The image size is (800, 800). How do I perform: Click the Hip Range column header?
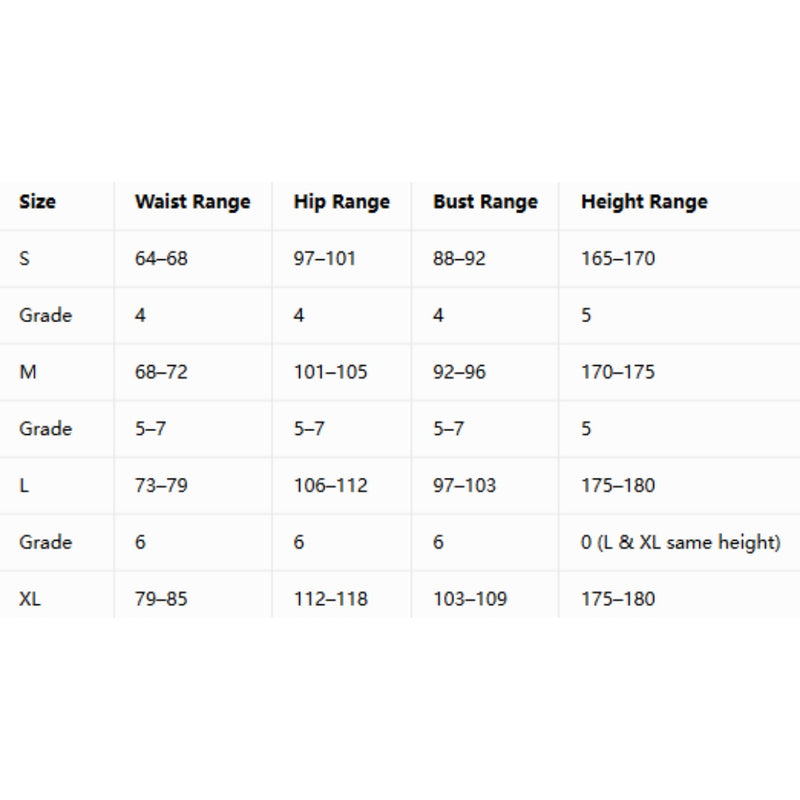(341, 202)
